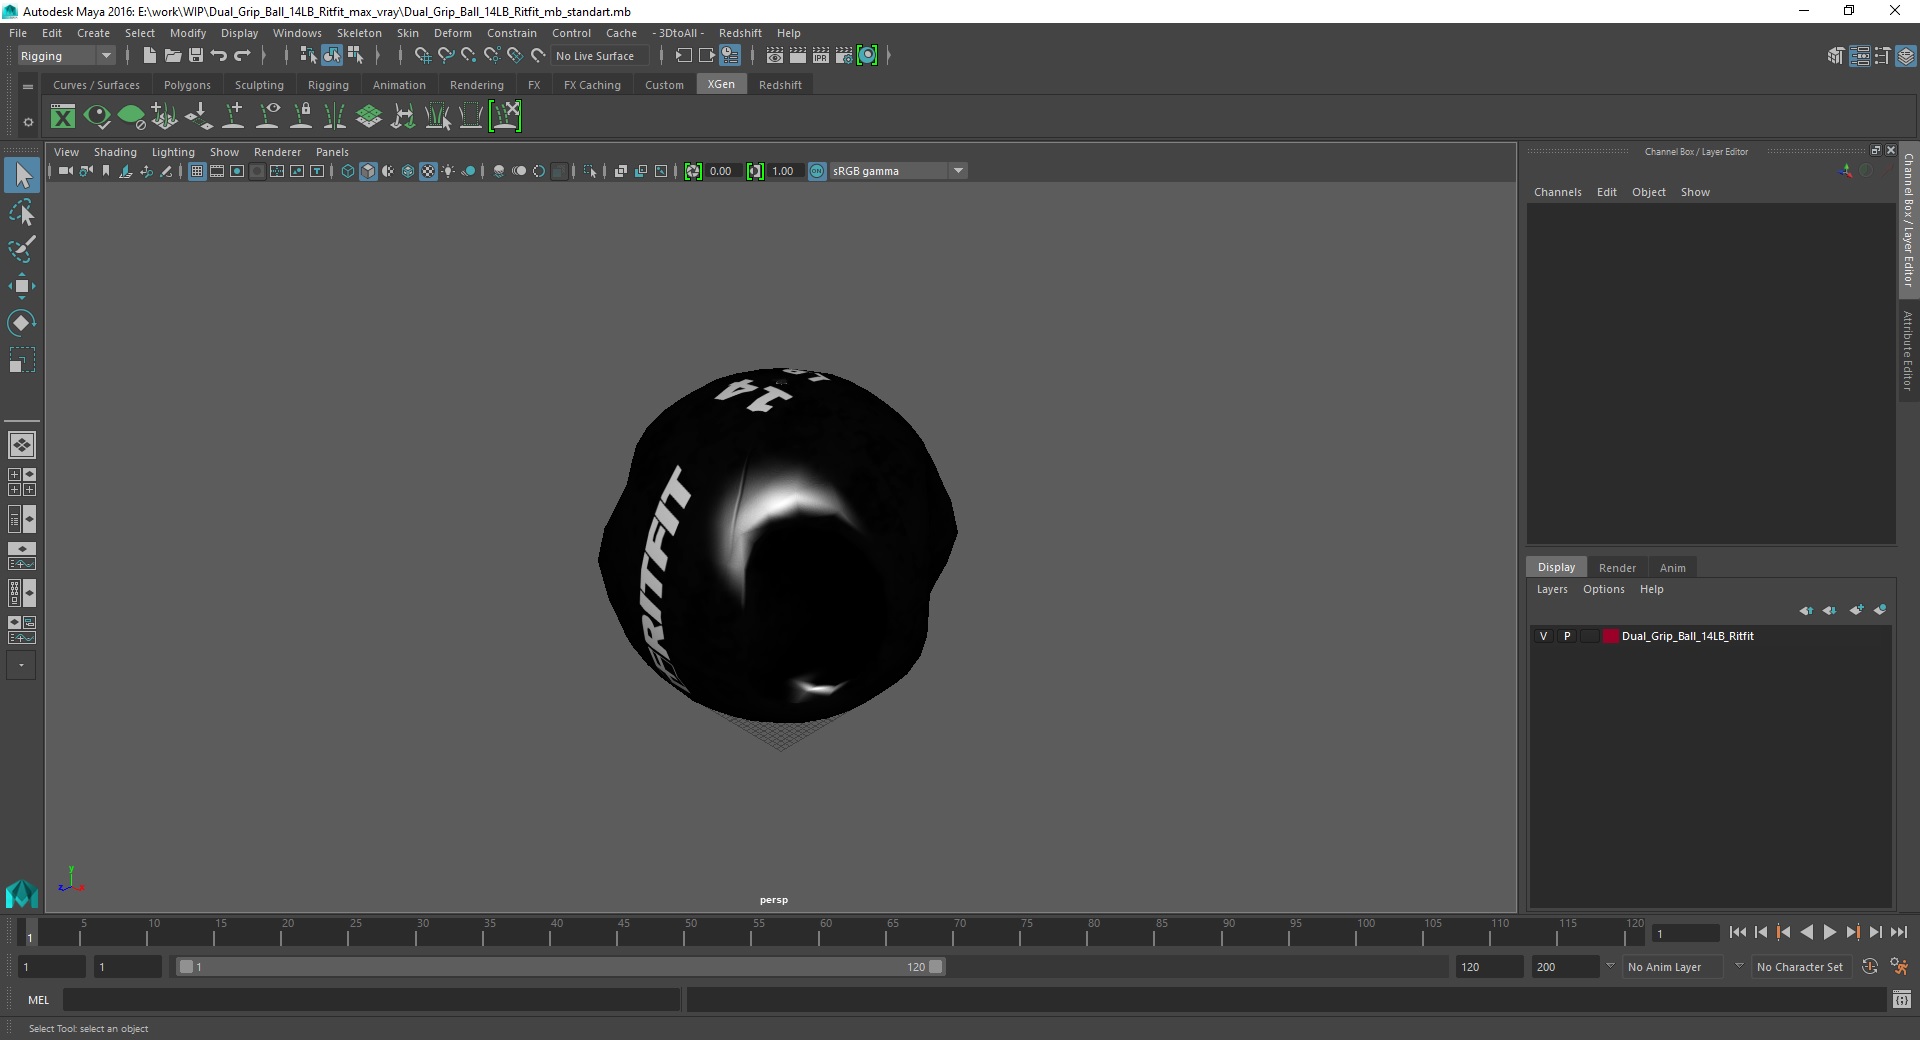Viewport: 1920px width, 1040px height.
Task: Go to end of playback range
Action: [1898, 932]
